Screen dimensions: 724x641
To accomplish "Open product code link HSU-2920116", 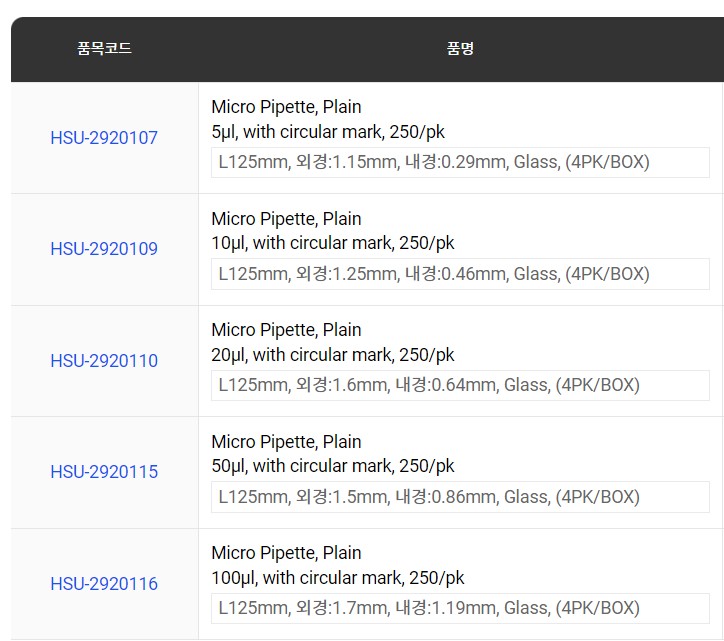I will [x=104, y=584].
